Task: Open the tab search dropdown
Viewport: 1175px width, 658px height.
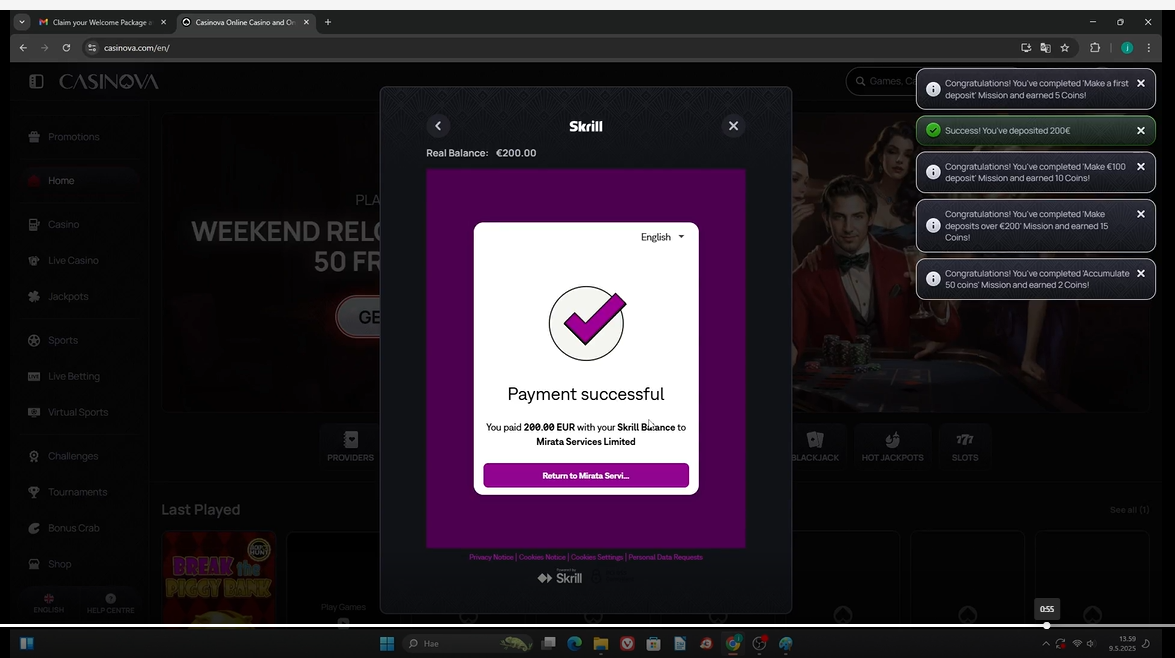Action: 22,22
